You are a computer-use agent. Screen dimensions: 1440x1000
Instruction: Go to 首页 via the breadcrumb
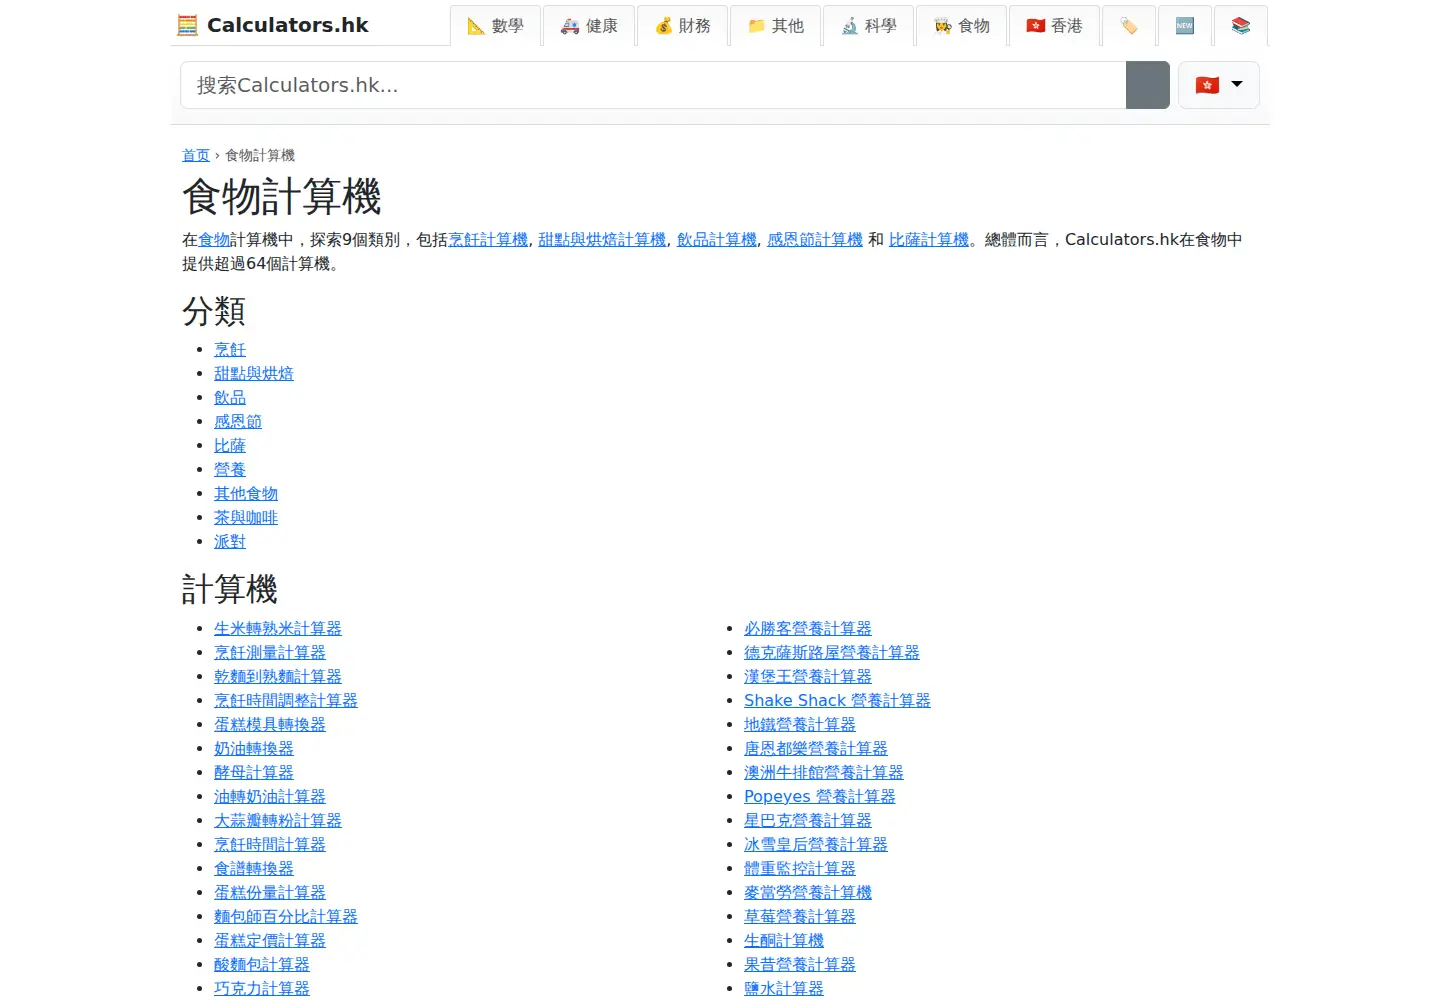coord(196,155)
